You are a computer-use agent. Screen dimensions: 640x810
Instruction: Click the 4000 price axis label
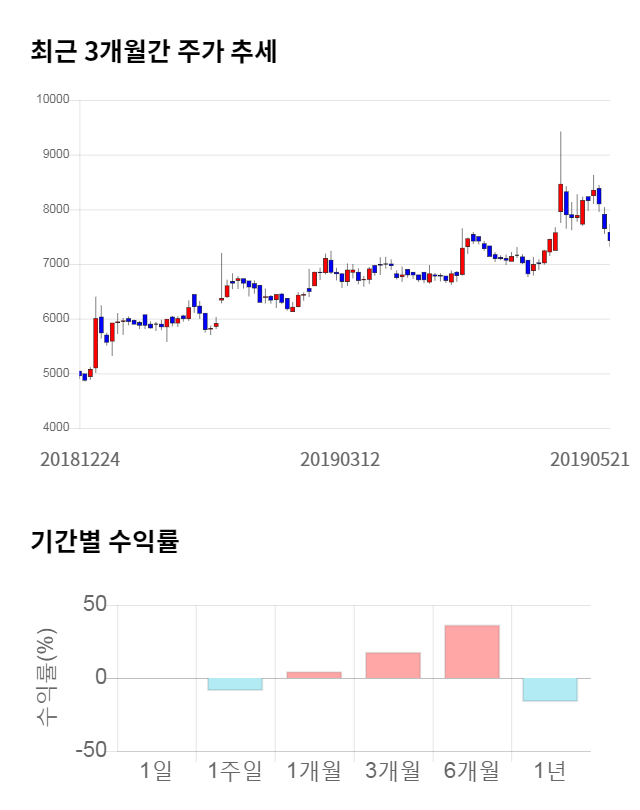click(x=55, y=428)
